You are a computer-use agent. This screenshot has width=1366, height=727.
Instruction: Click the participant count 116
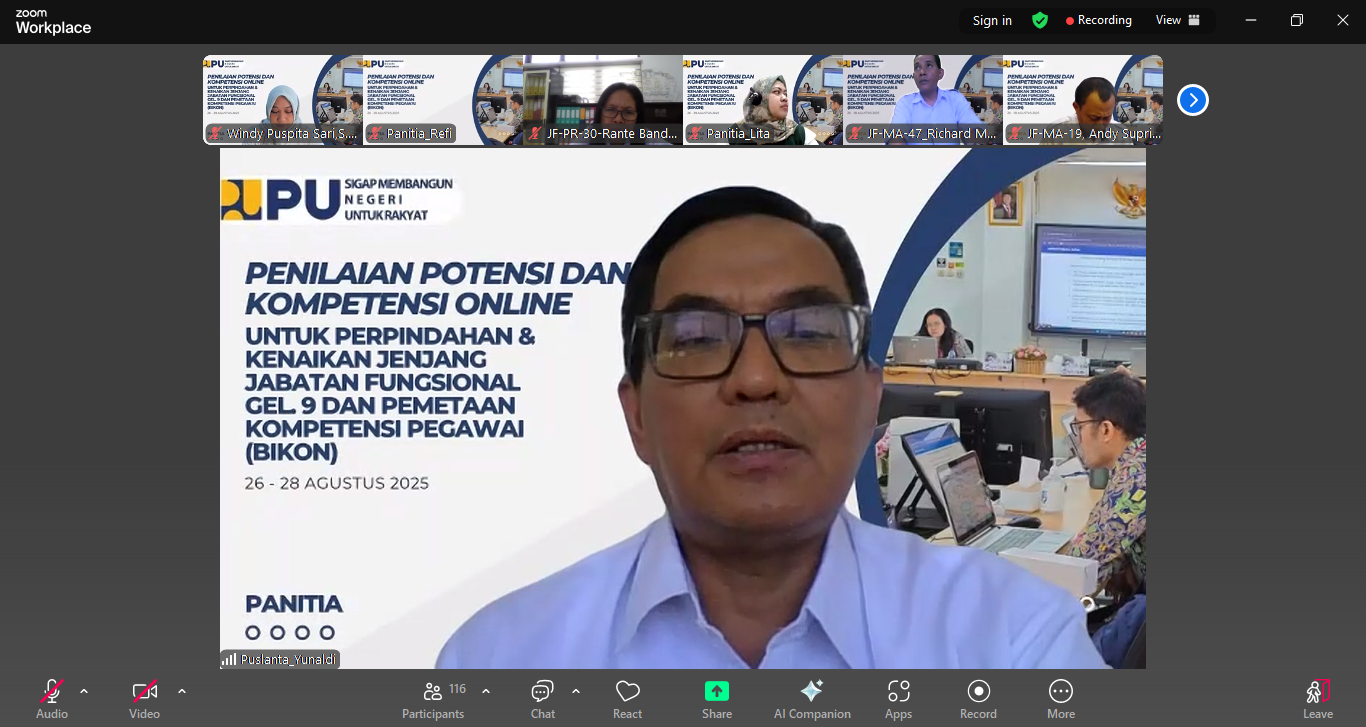pos(458,689)
